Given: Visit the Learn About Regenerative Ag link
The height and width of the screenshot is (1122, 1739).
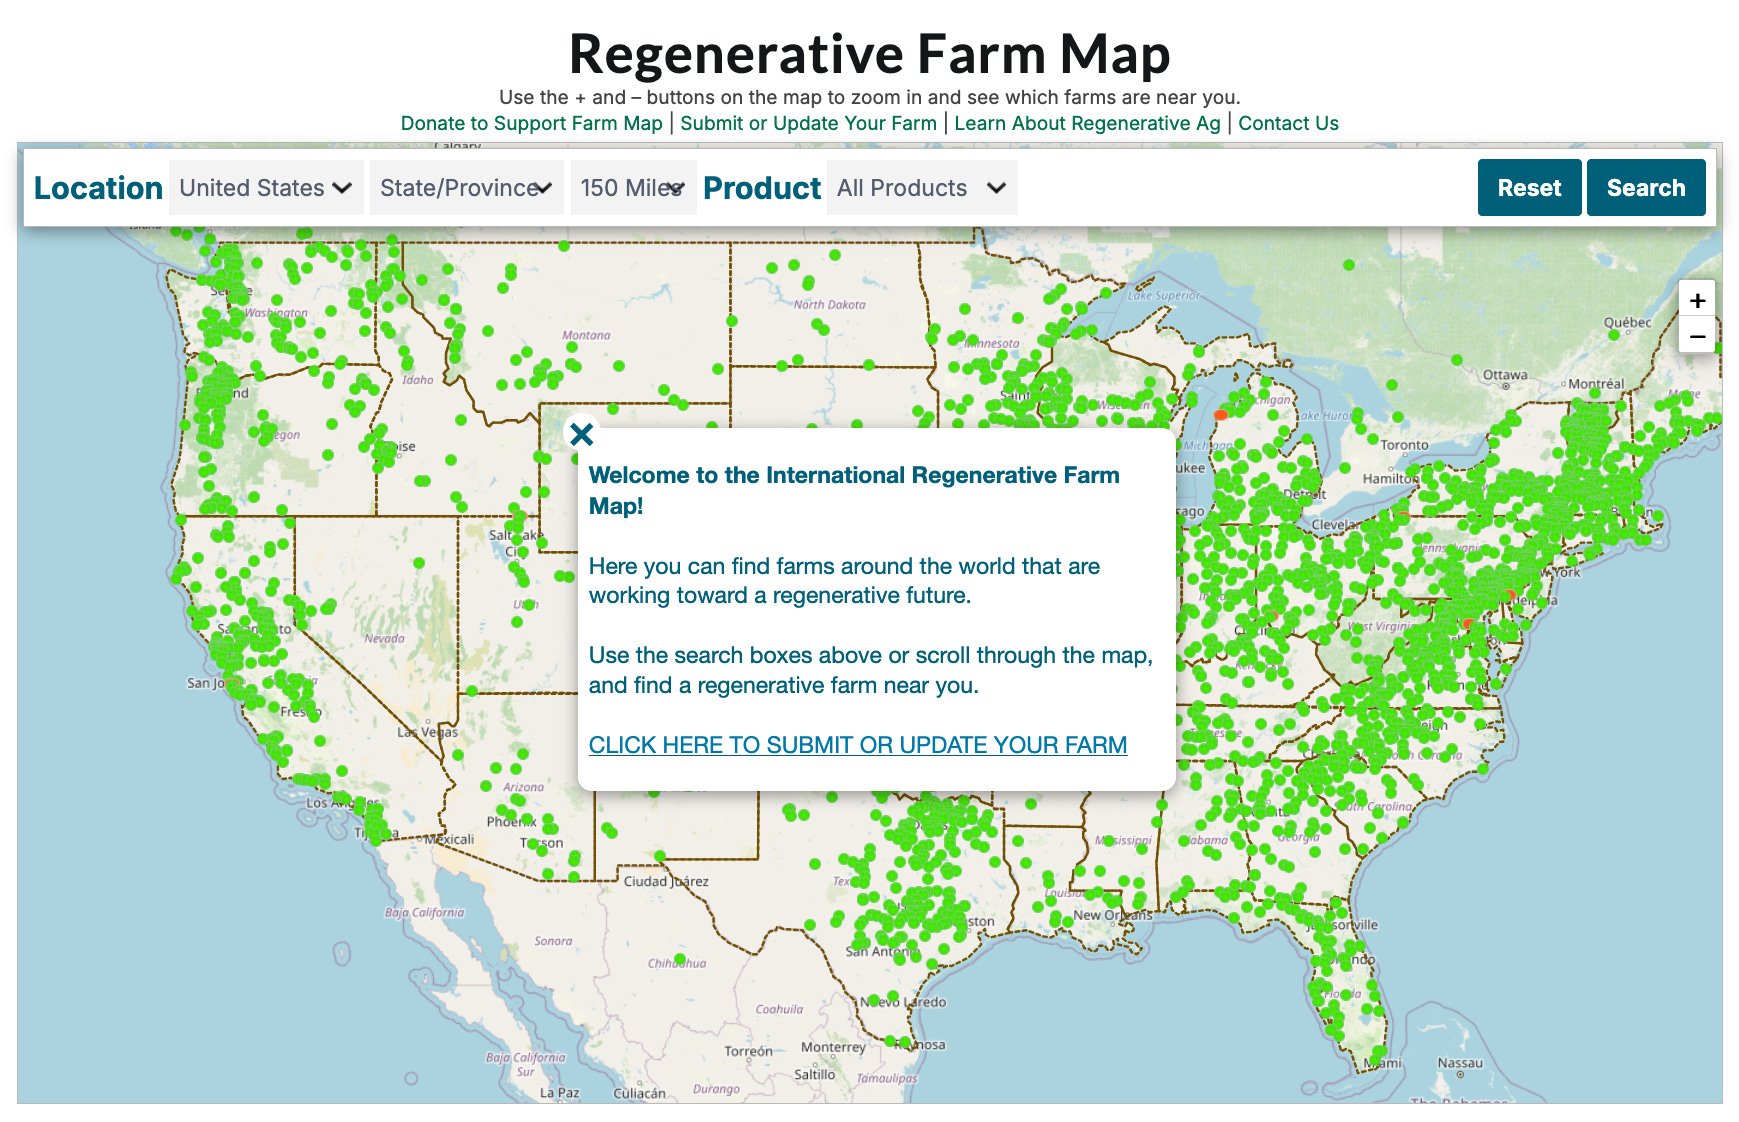Looking at the screenshot, I should (x=1087, y=123).
